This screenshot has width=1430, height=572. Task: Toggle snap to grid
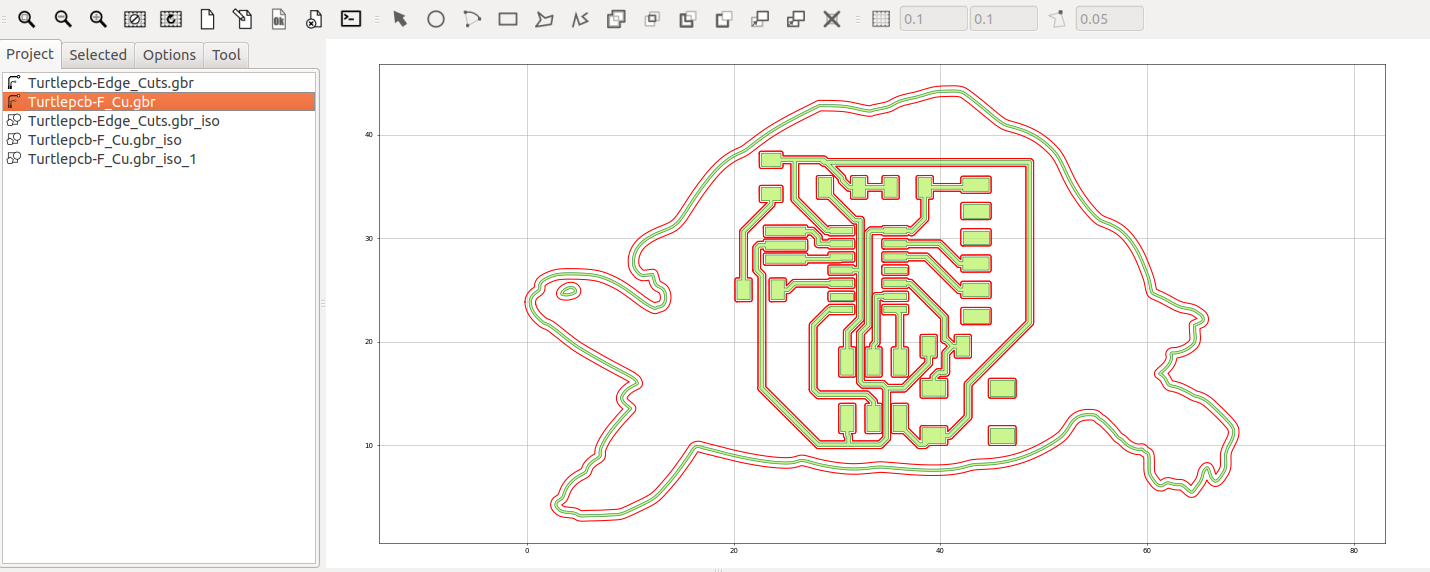click(881, 18)
